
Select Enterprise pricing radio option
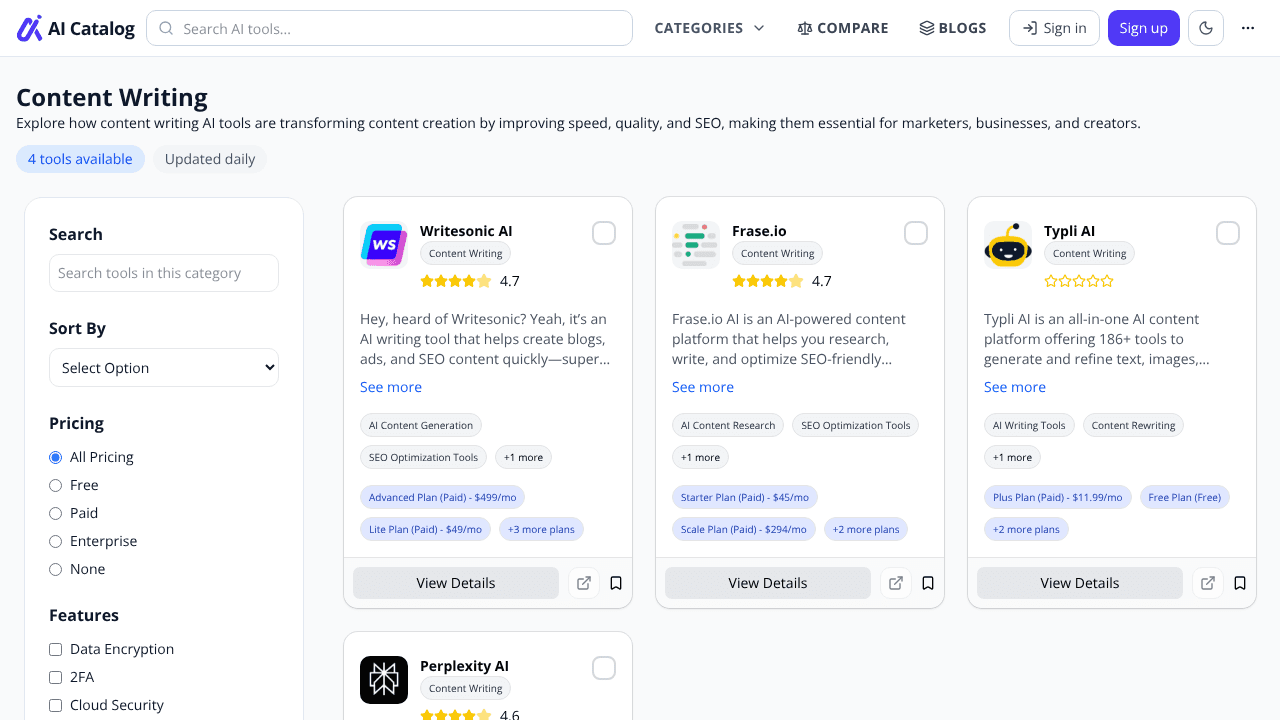click(56, 541)
